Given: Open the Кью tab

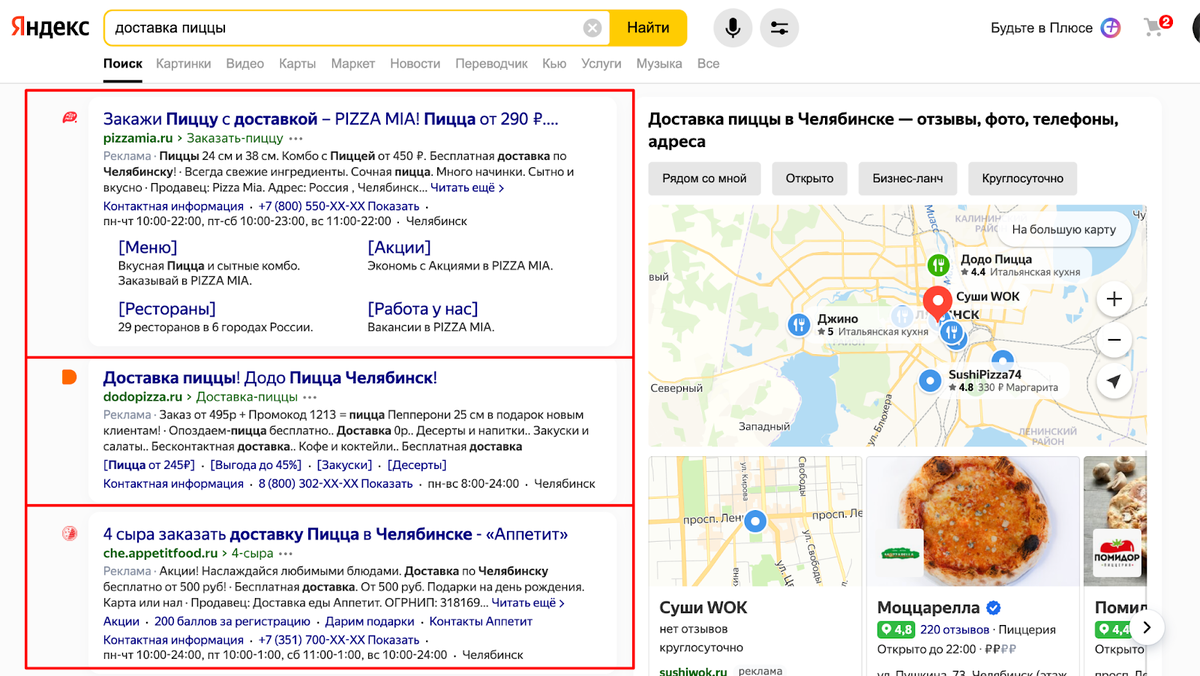Looking at the screenshot, I should click(554, 63).
